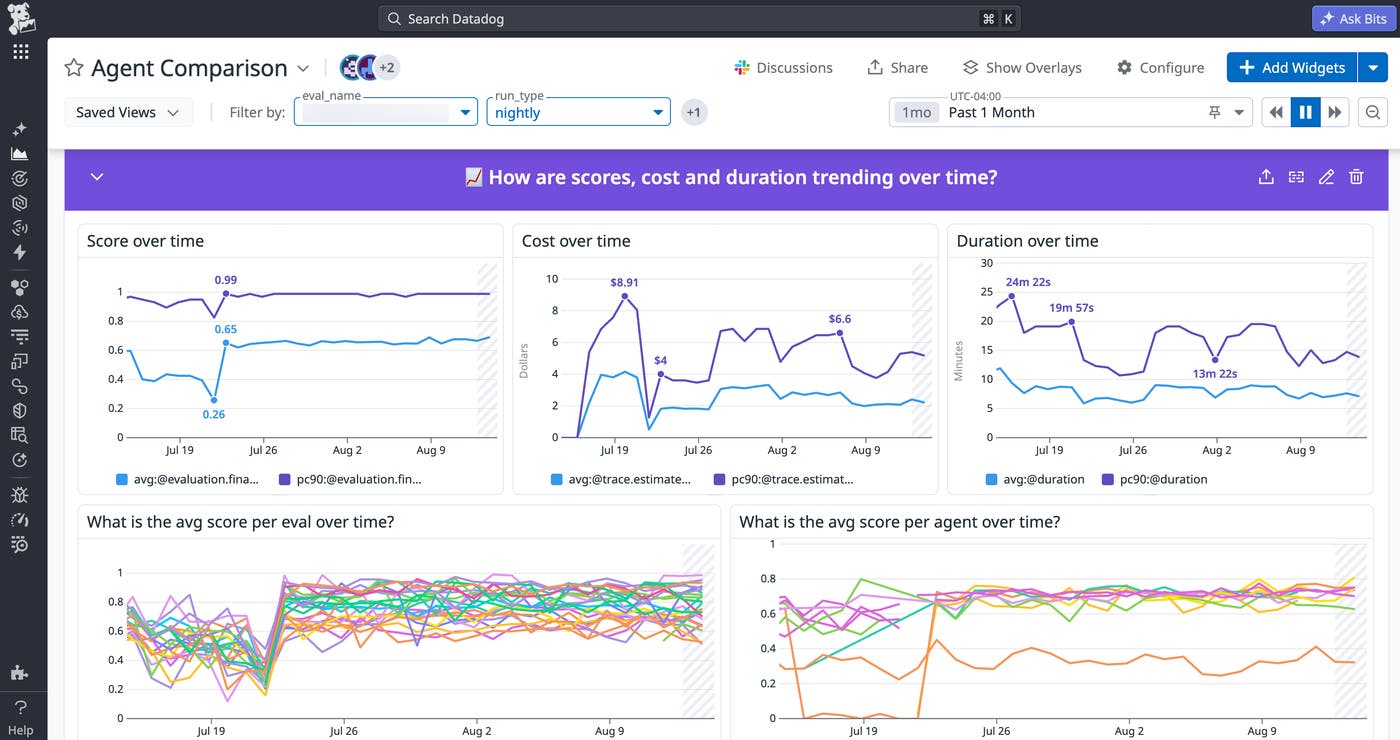Click 'What is the avg score per eval' title
Screen dimensions: 1400x740
[x=240, y=521]
